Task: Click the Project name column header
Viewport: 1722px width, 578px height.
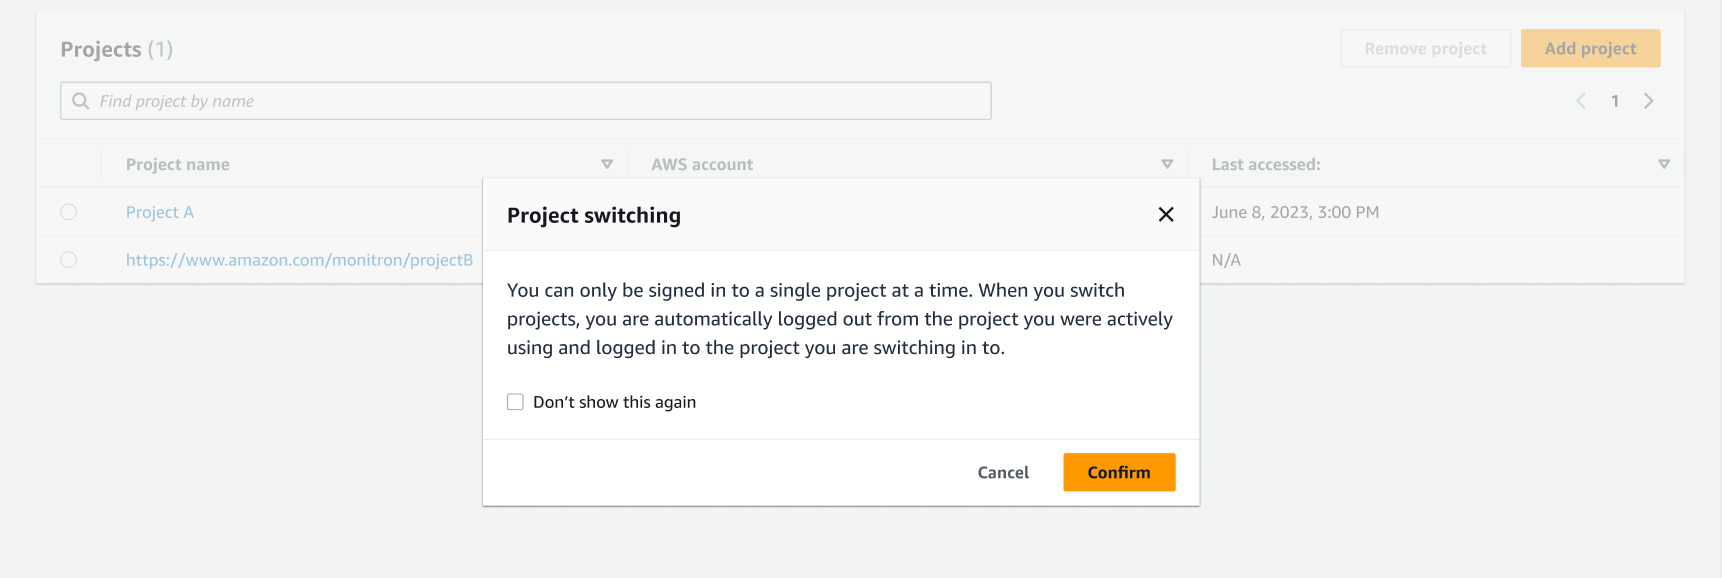Action: [x=177, y=163]
